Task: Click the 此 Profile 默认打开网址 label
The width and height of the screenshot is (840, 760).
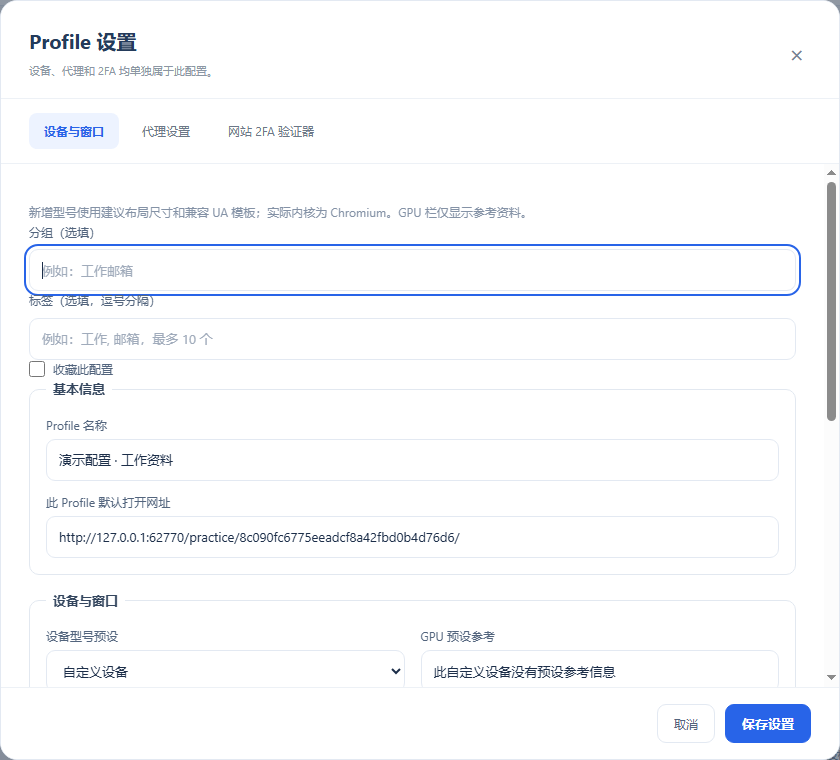Action: (x=108, y=503)
